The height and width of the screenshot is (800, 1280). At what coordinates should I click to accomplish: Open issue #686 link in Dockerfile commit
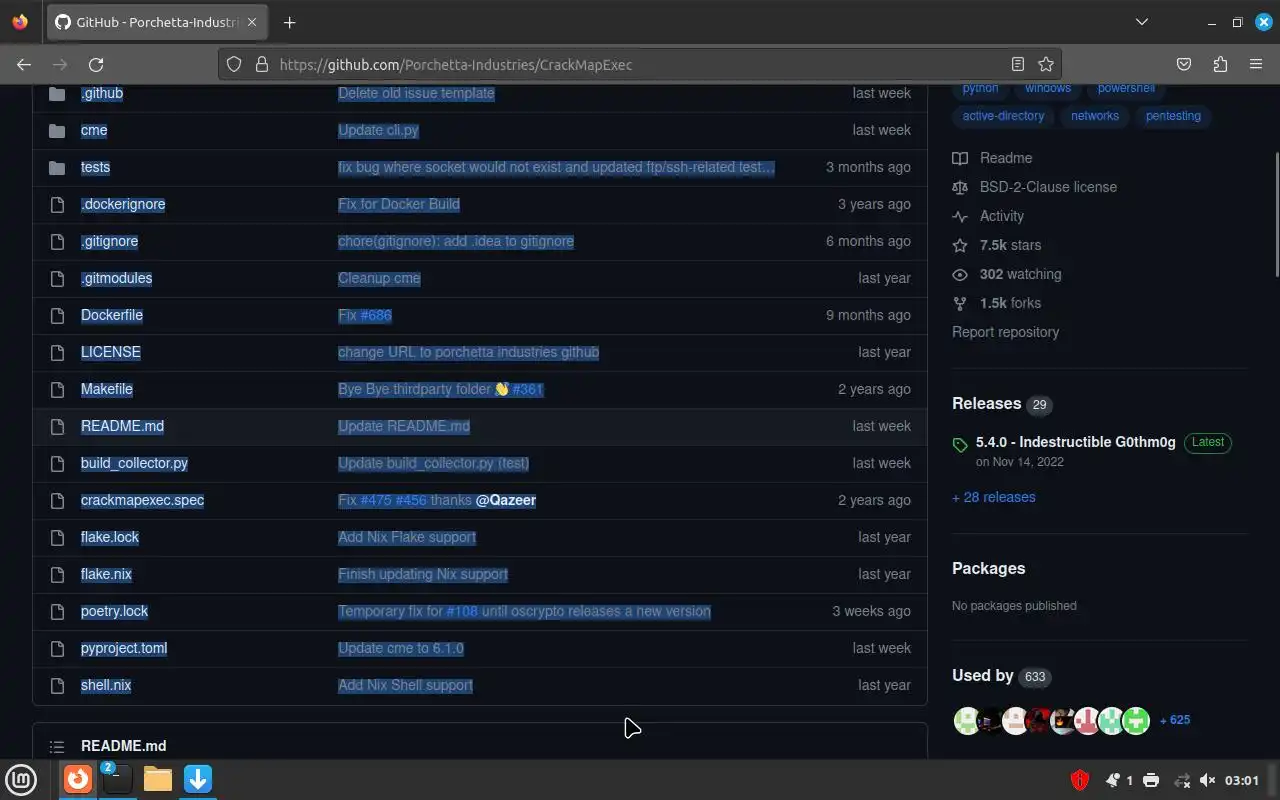tap(376, 315)
